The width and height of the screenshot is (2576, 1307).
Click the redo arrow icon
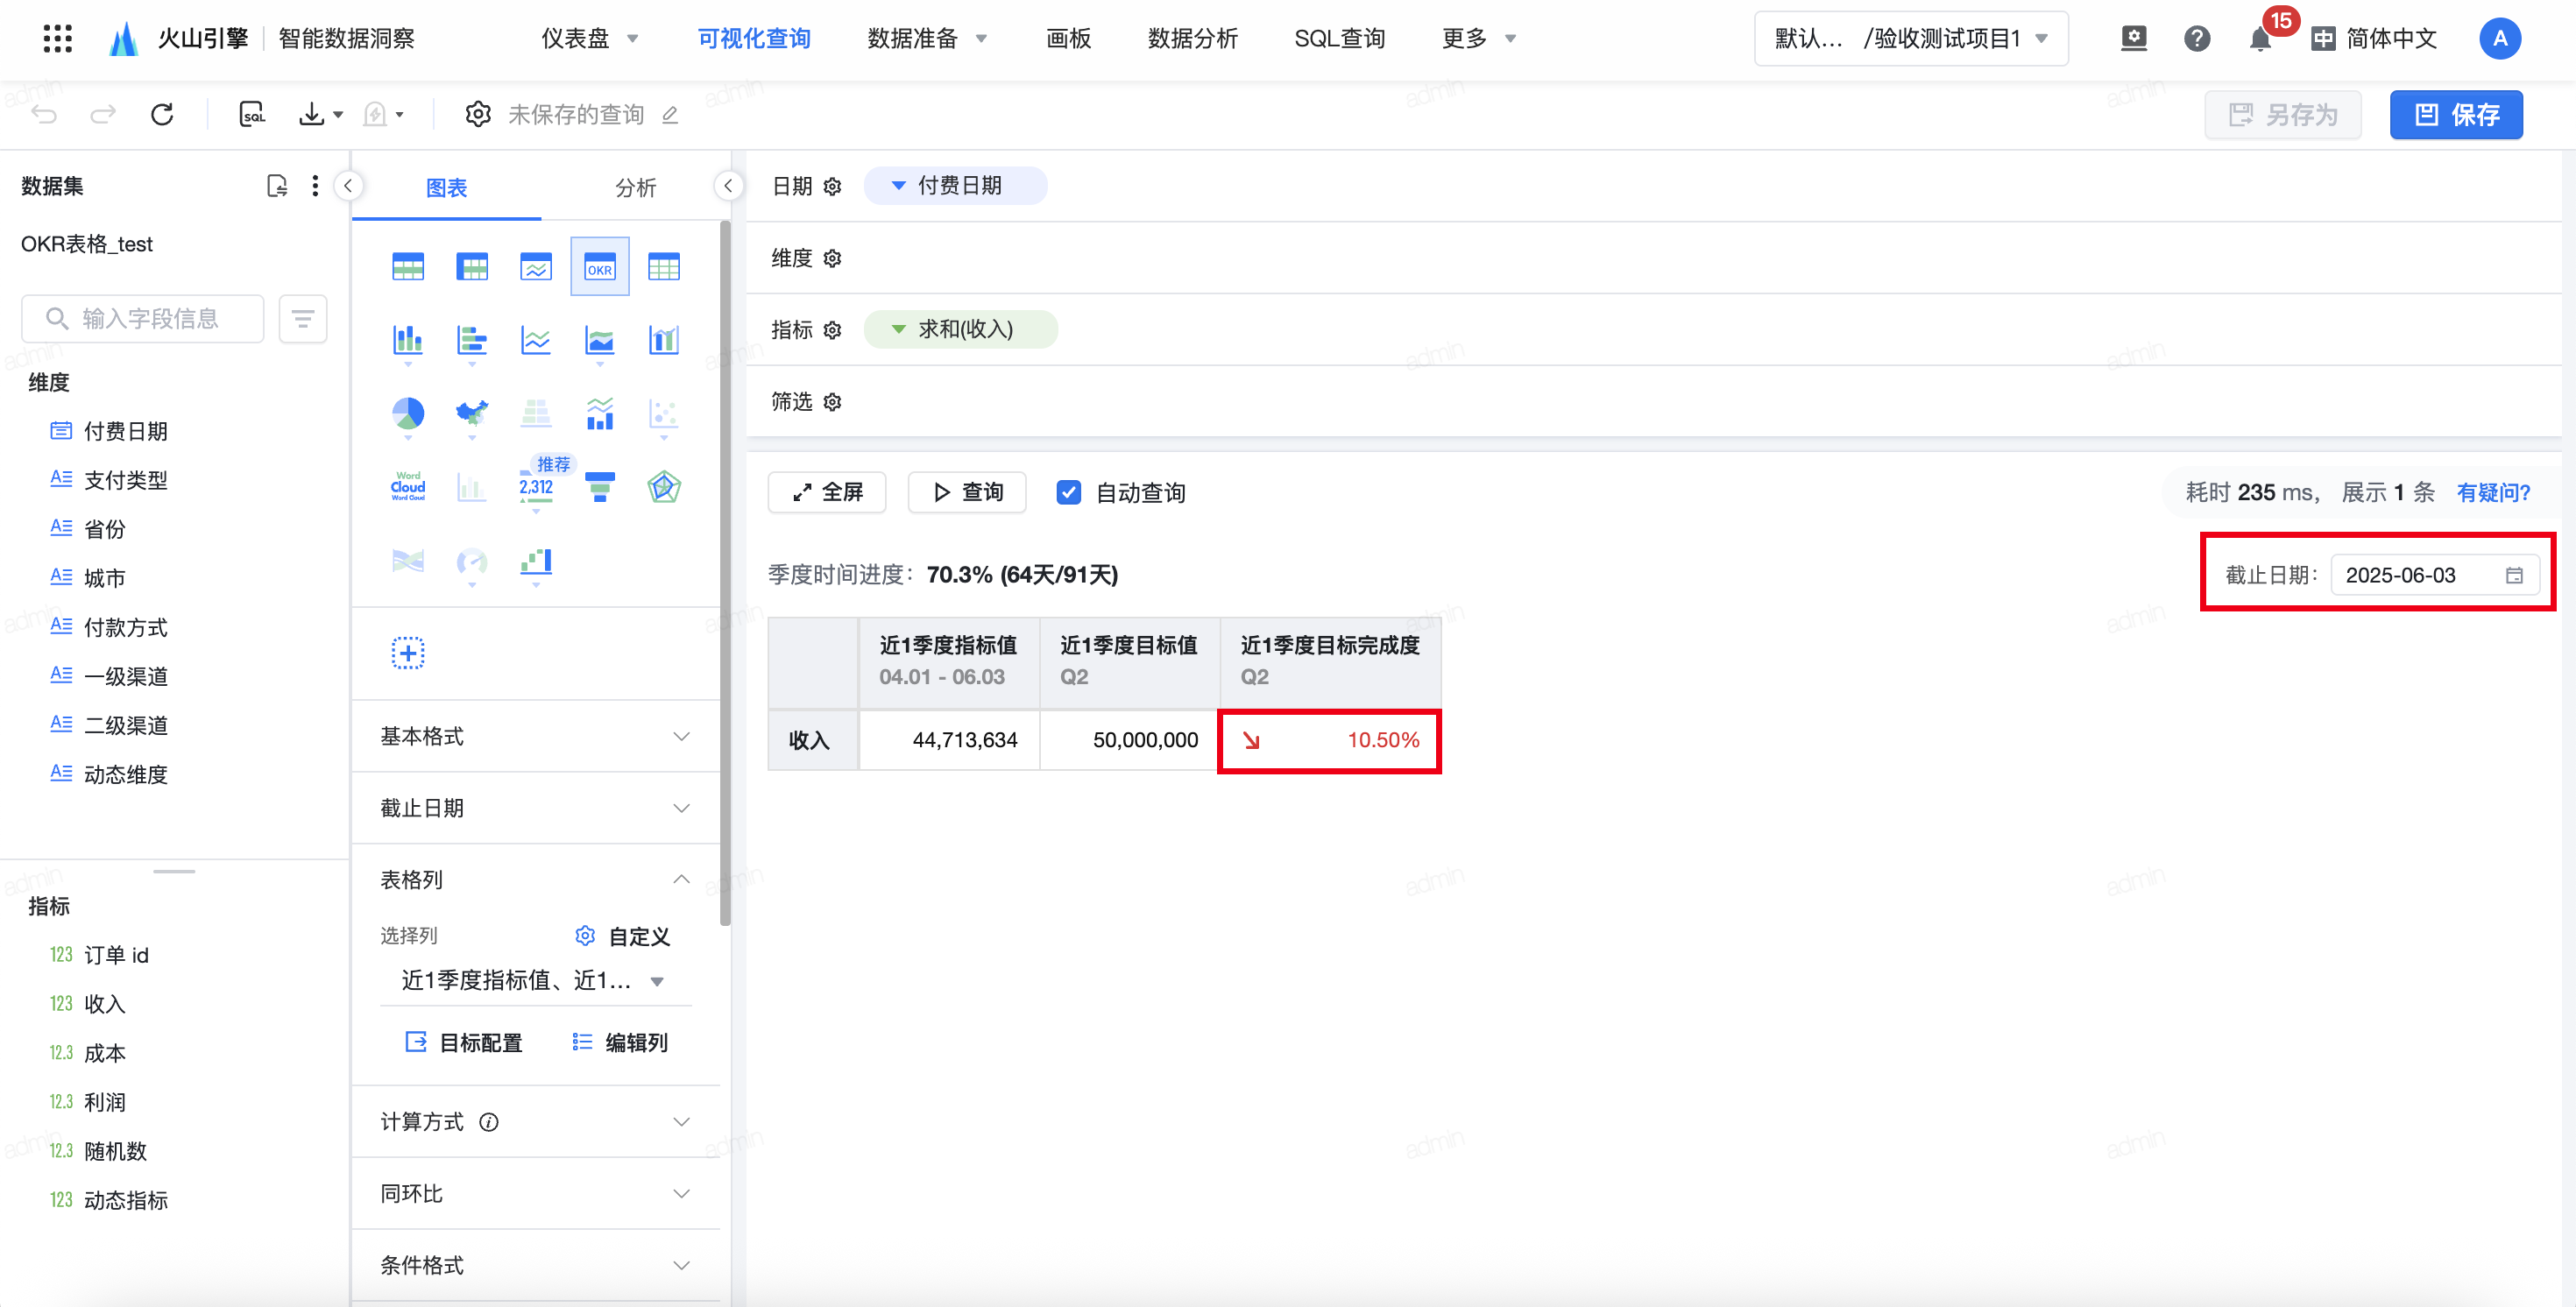tap(103, 114)
